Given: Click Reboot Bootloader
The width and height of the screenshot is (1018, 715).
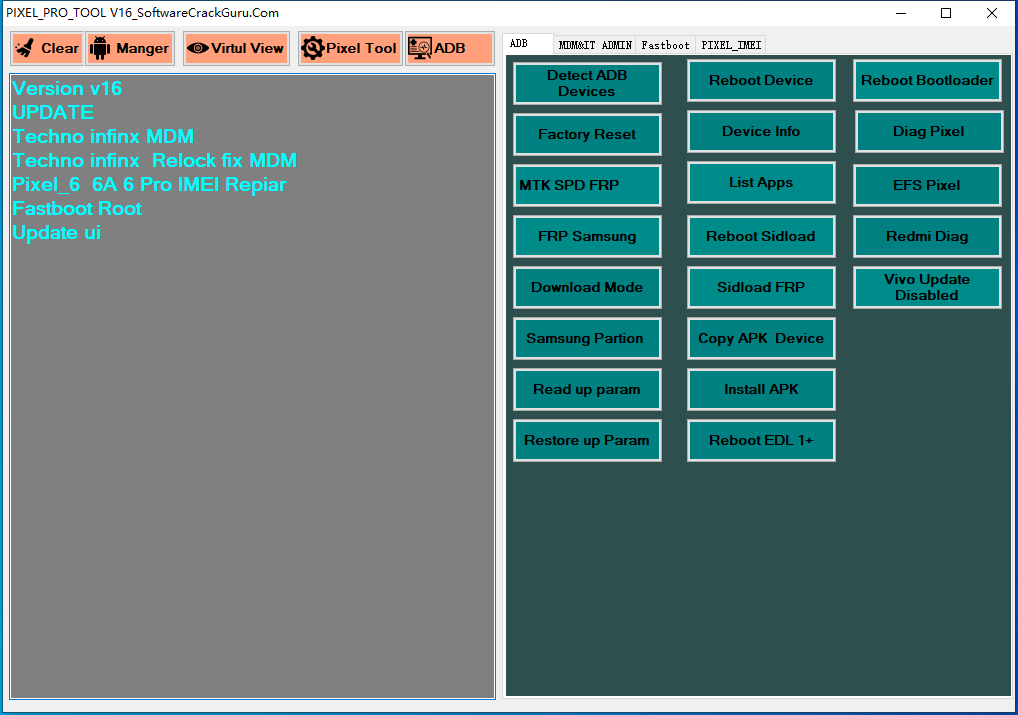Looking at the screenshot, I should click(x=927, y=81).
